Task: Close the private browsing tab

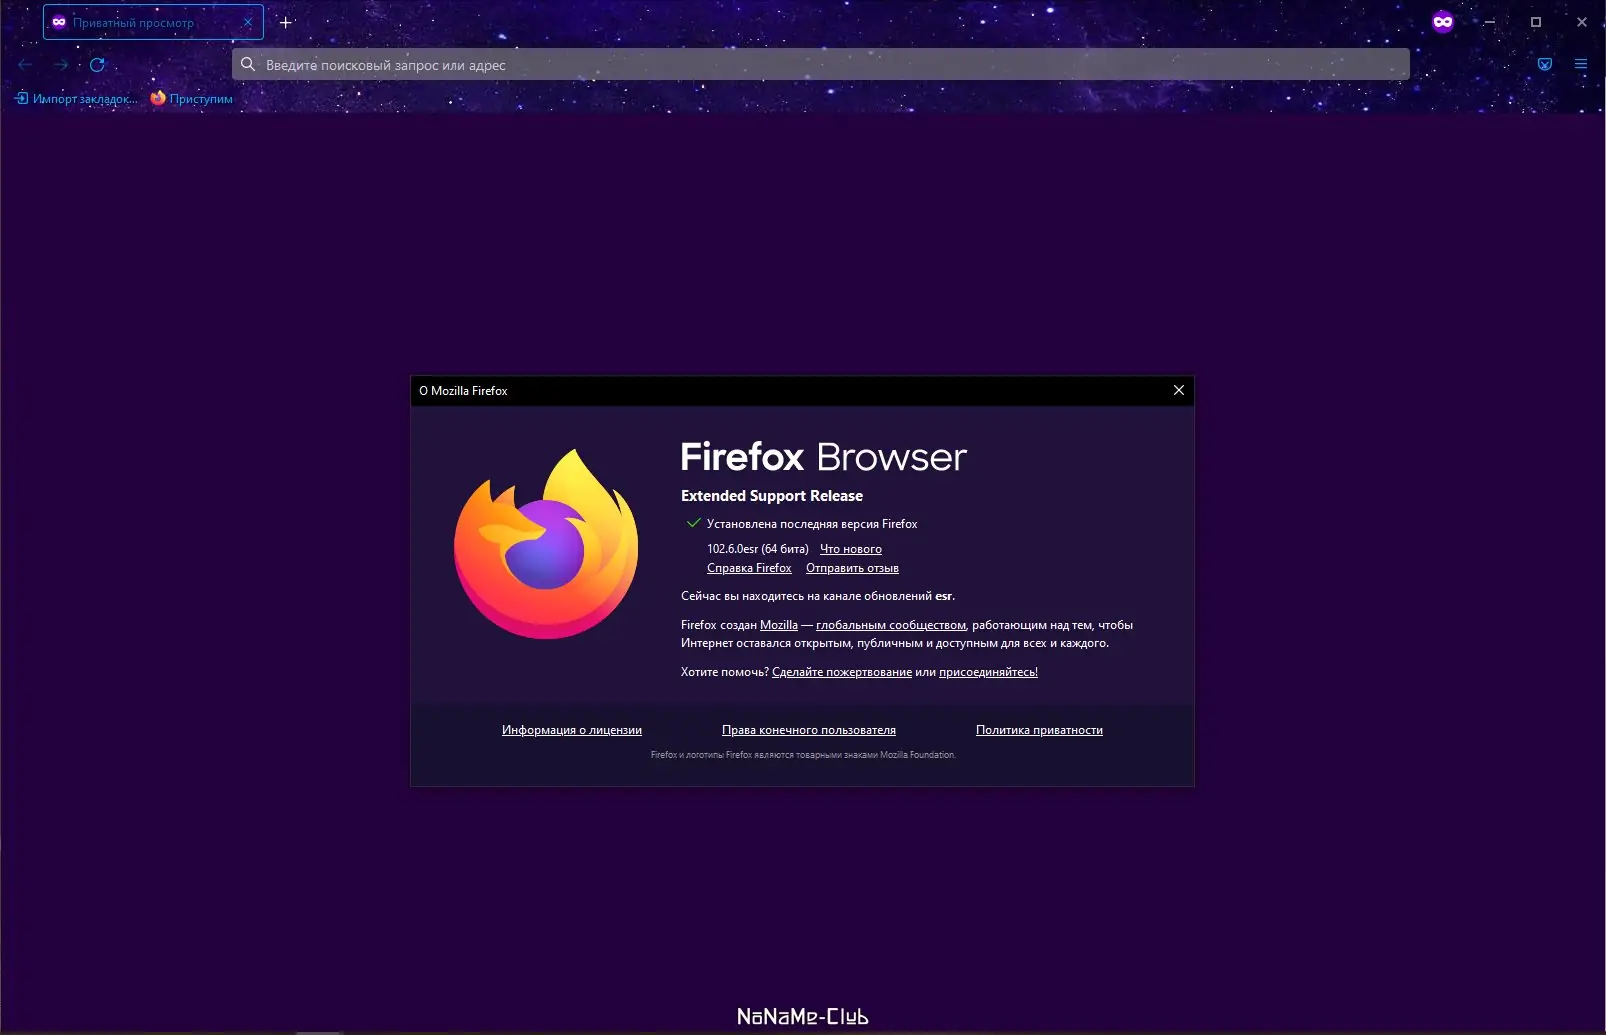Action: 248,22
